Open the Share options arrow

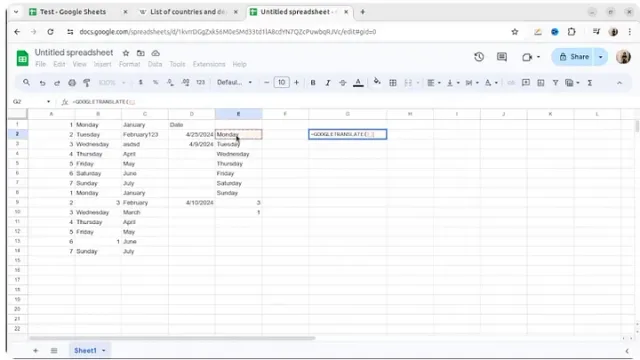[600, 57]
